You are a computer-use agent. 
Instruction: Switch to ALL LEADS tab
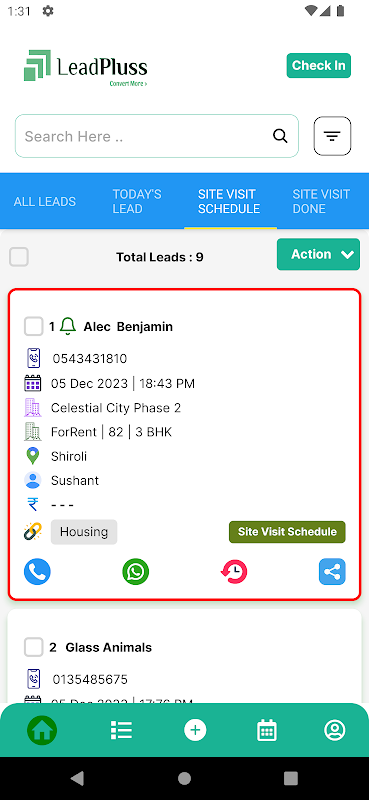44,202
